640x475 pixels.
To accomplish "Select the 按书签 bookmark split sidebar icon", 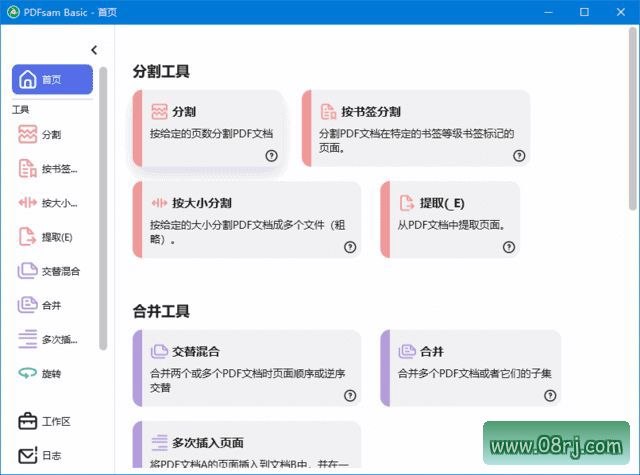I will pos(27,169).
